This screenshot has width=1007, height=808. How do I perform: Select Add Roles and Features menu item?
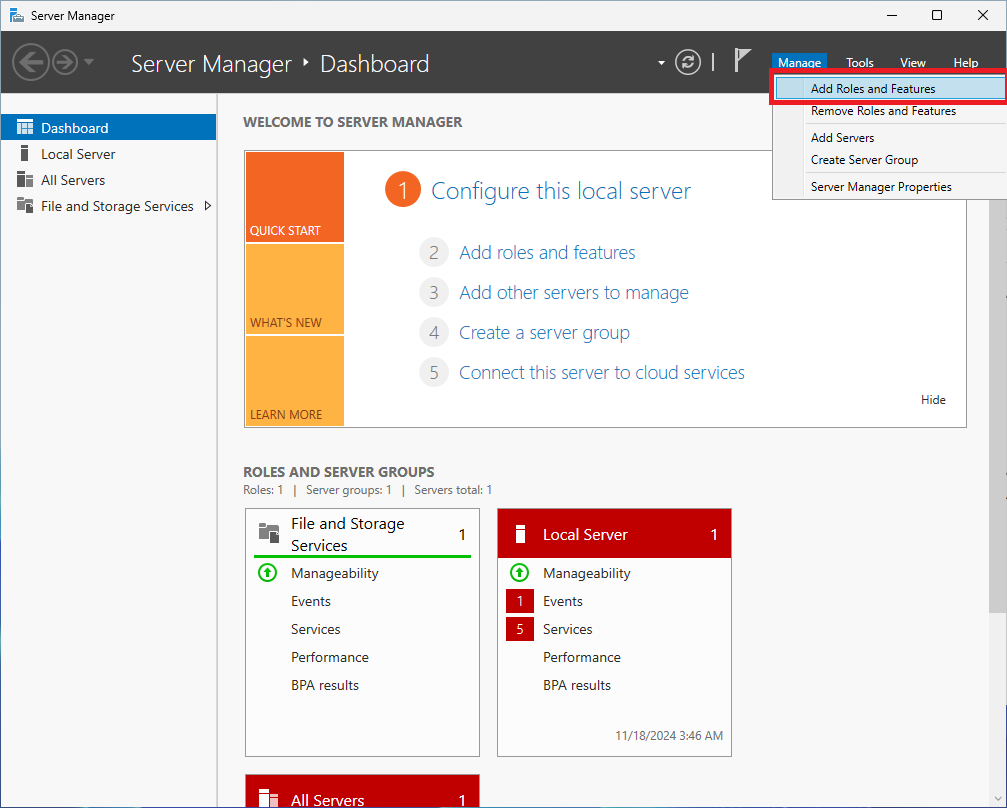point(872,89)
